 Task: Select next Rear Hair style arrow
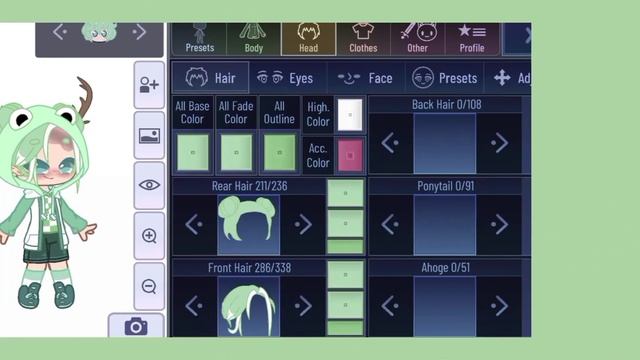coord(303,224)
